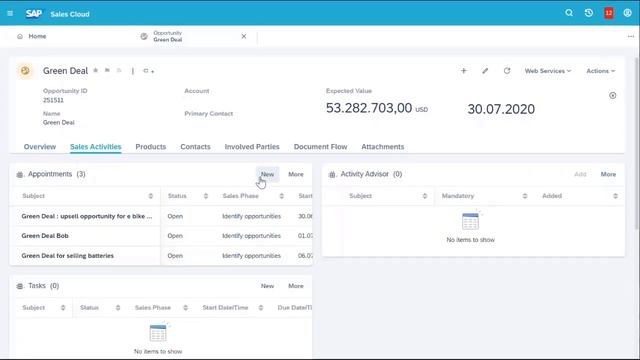Open More in the Activity Advisor section

[608, 174]
